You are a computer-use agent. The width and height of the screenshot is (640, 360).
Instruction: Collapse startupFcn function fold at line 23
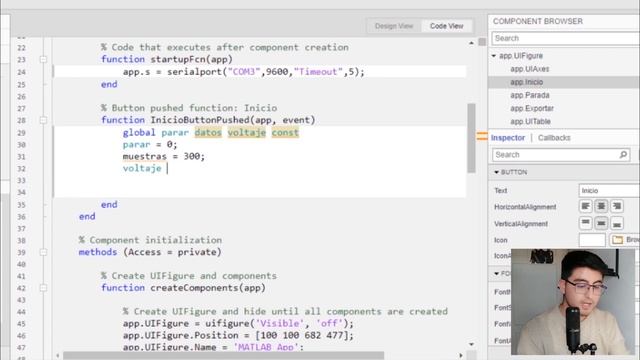[x=43, y=60]
